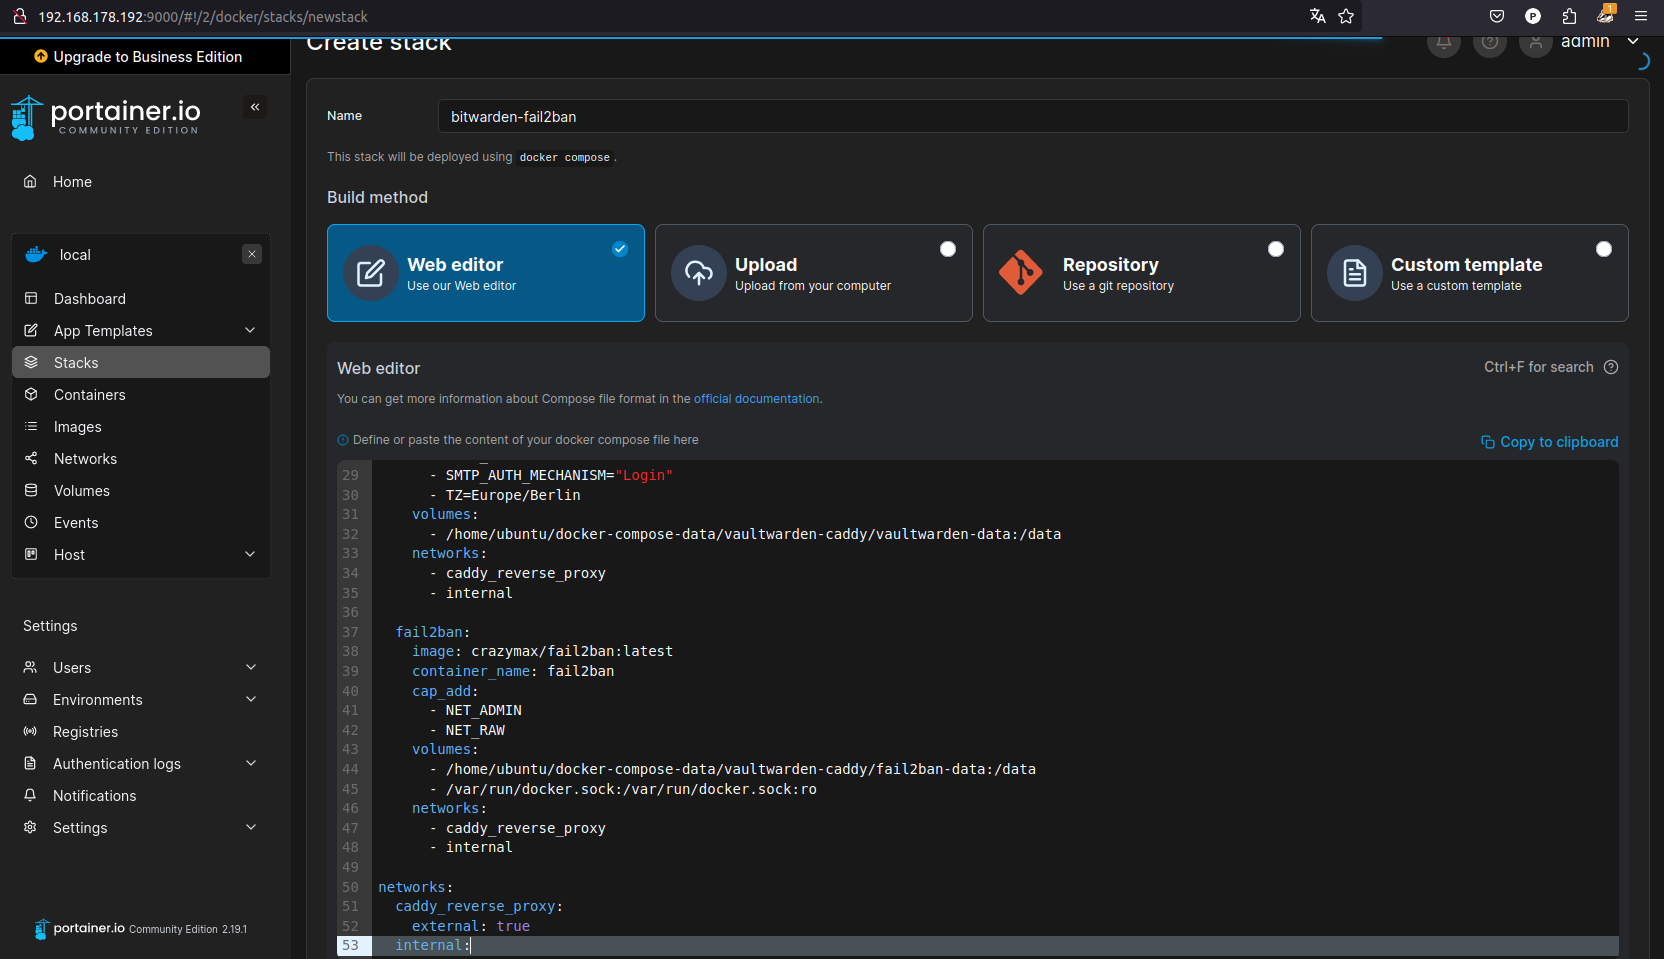The height and width of the screenshot is (959, 1664).
Task: Expand the Host submenu chevron
Action: pyautogui.click(x=250, y=555)
